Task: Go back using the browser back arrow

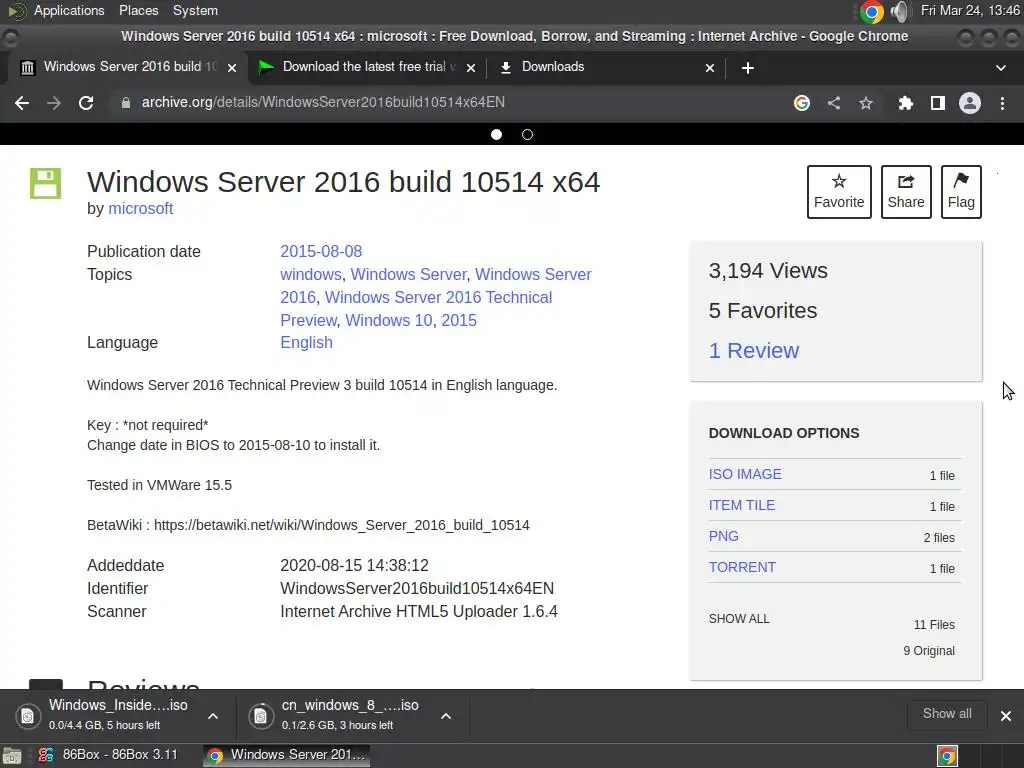Action: point(22,103)
